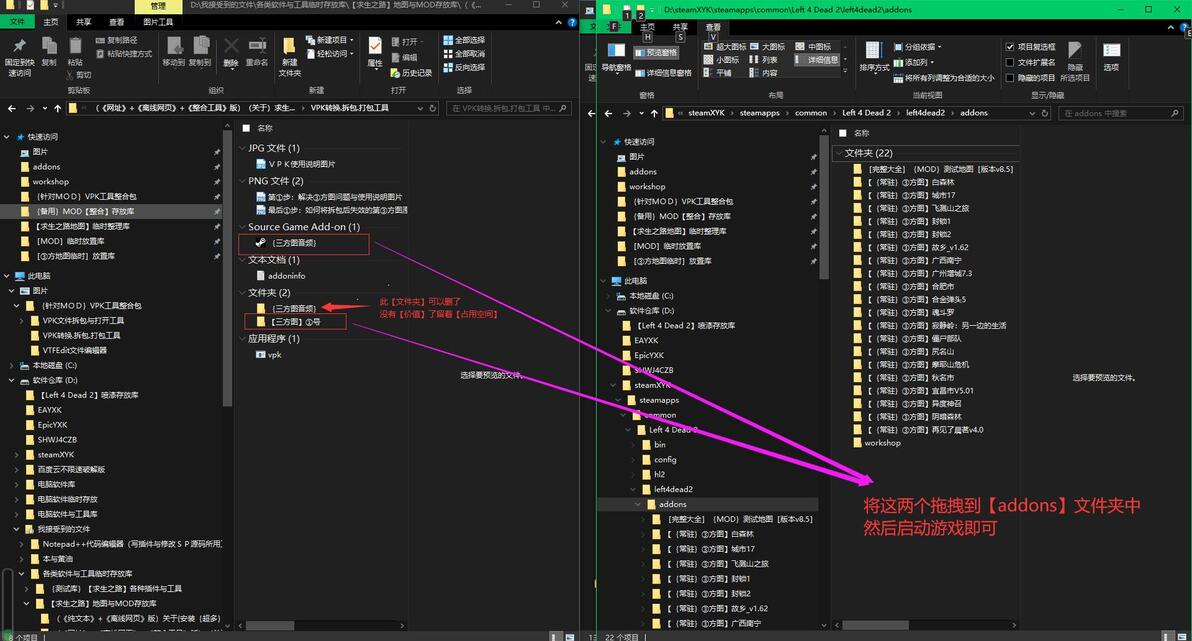Screen dimensions: 1192x641
Task: Click the Cut (剪切) scissors icon
Action: point(68,75)
